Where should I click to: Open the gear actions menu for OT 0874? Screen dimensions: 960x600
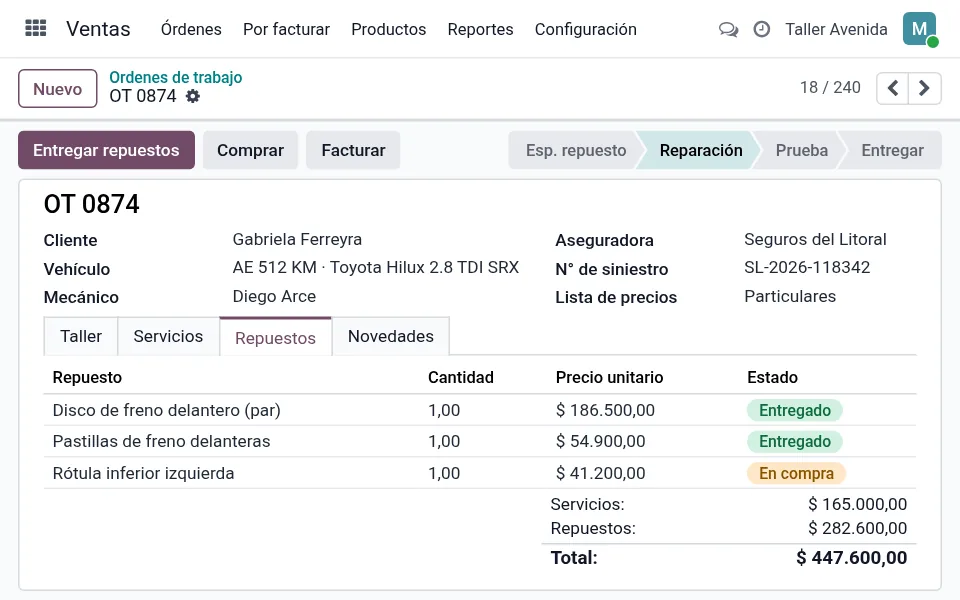pyautogui.click(x=193, y=96)
